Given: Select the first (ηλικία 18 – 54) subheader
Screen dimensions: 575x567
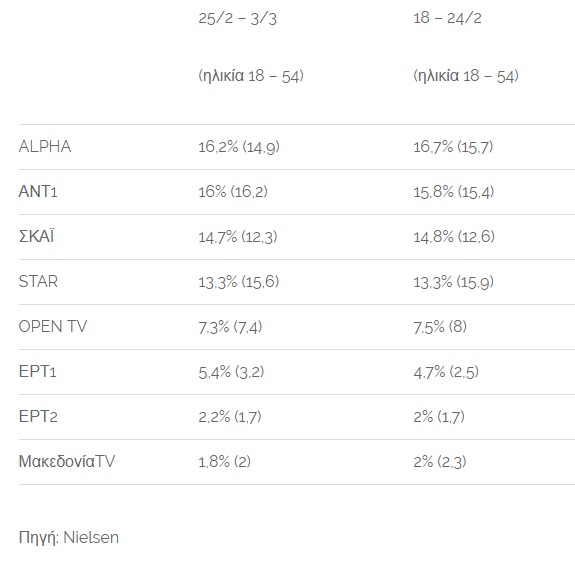Looking at the screenshot, I should (x=251, y=76).
